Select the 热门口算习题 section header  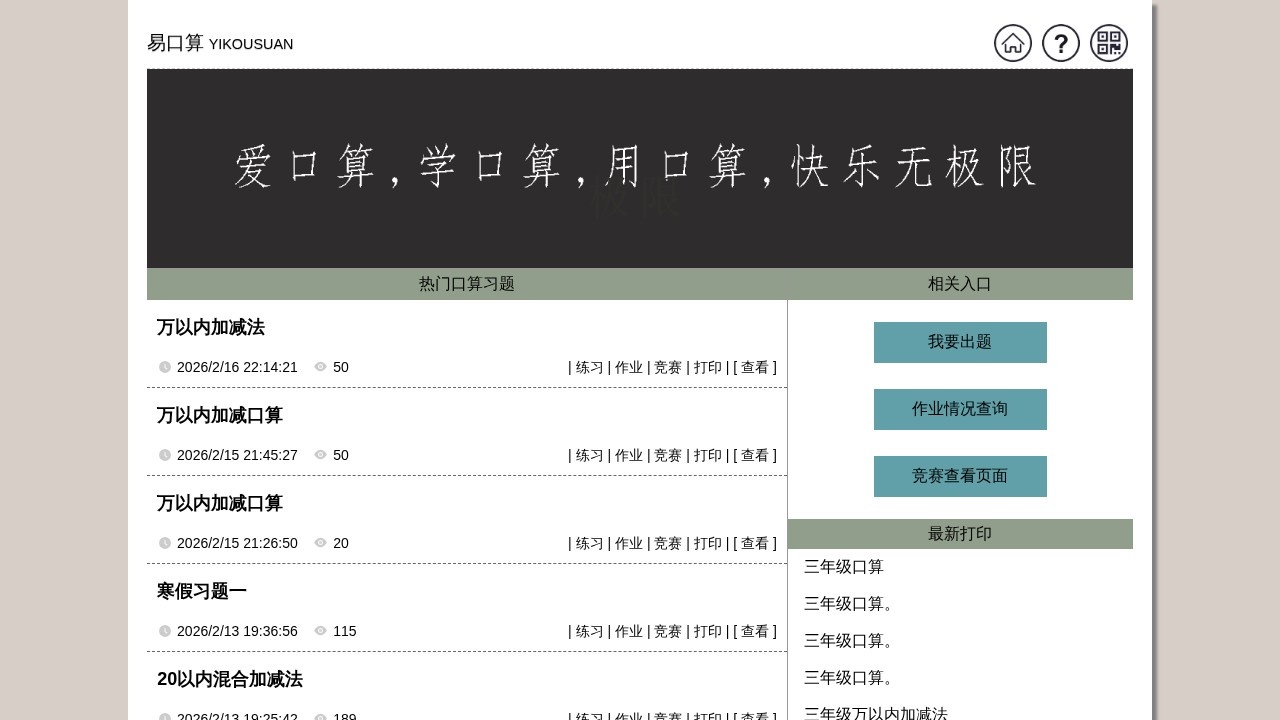(x=466, y=284)
